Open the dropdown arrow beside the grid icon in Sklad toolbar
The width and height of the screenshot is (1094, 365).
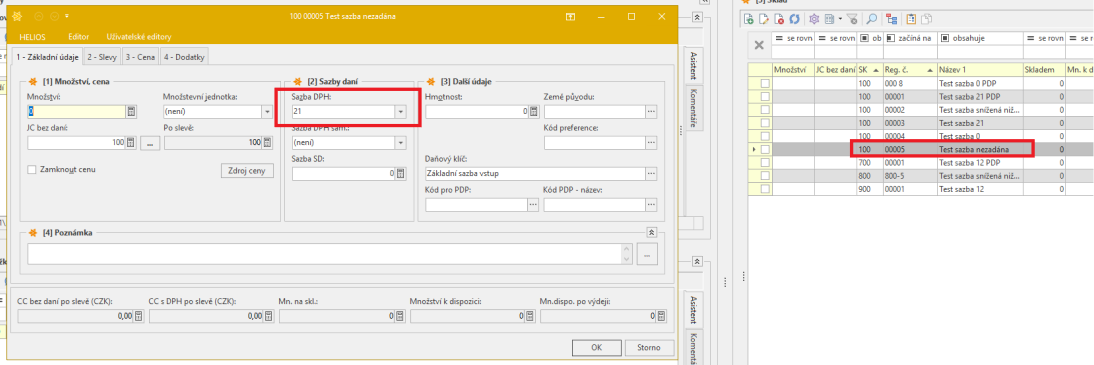(841, 20)
